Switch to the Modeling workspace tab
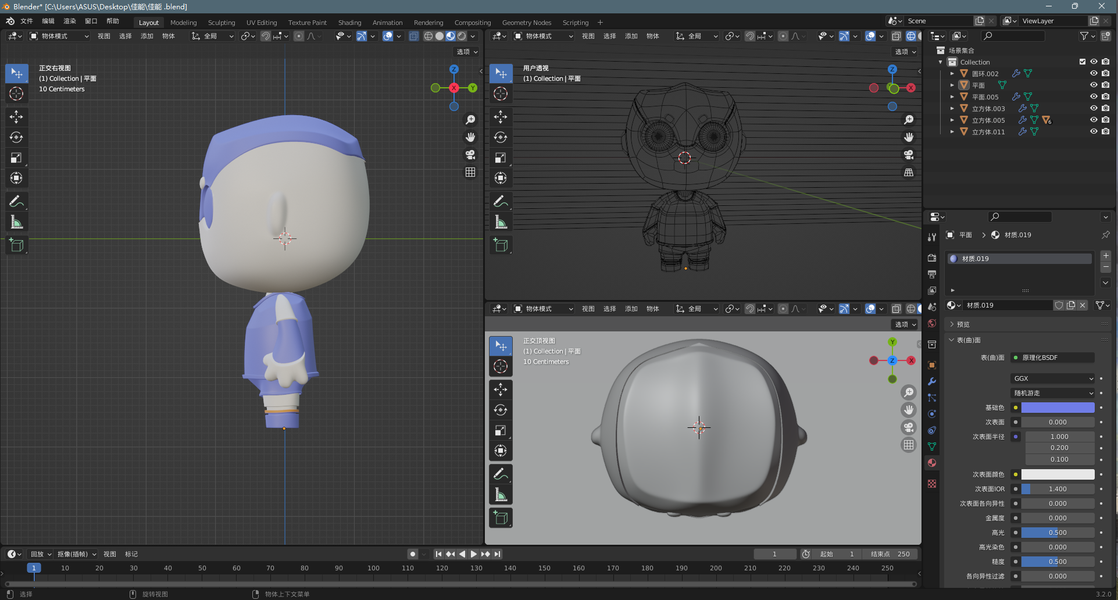 click(183, 22)
